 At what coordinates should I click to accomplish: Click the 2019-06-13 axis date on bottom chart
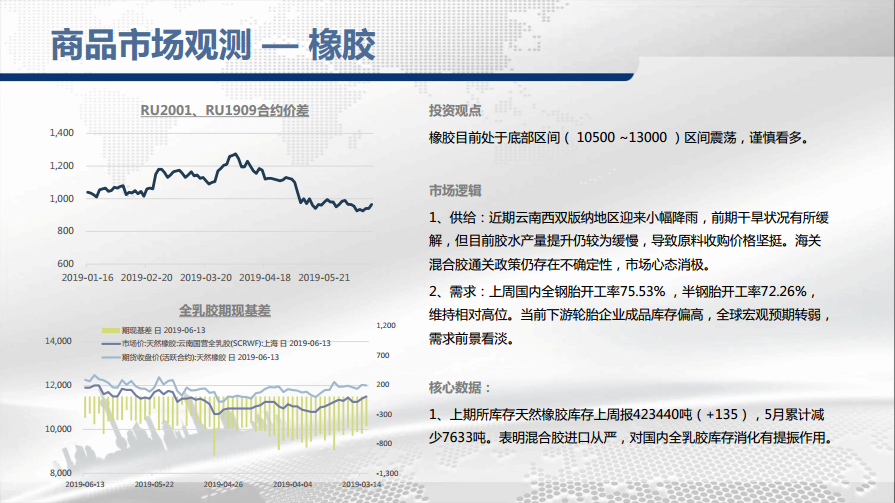86,483
